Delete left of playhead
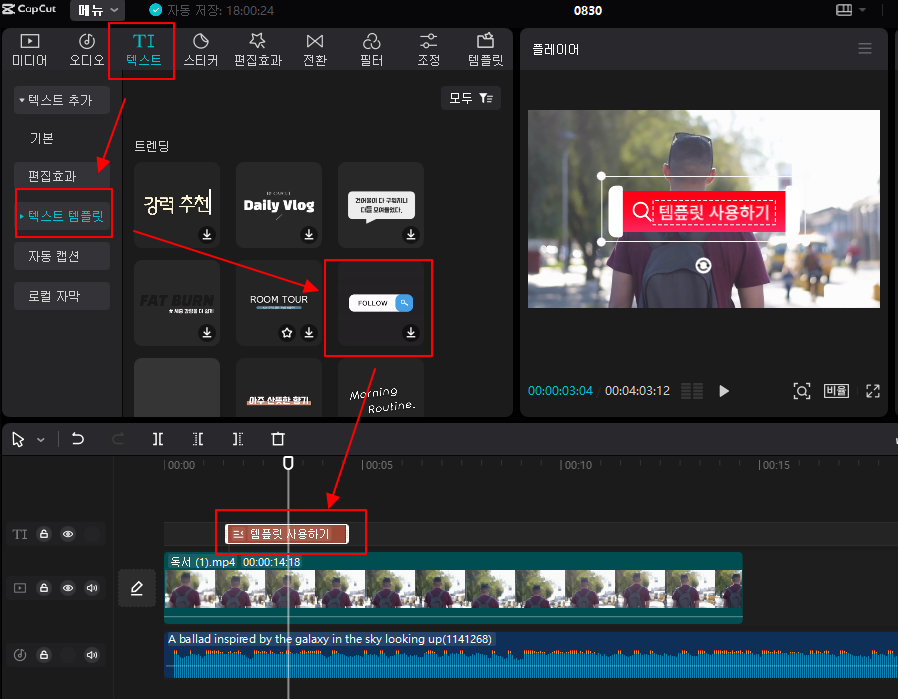898x699 pixels. [198, 439]
